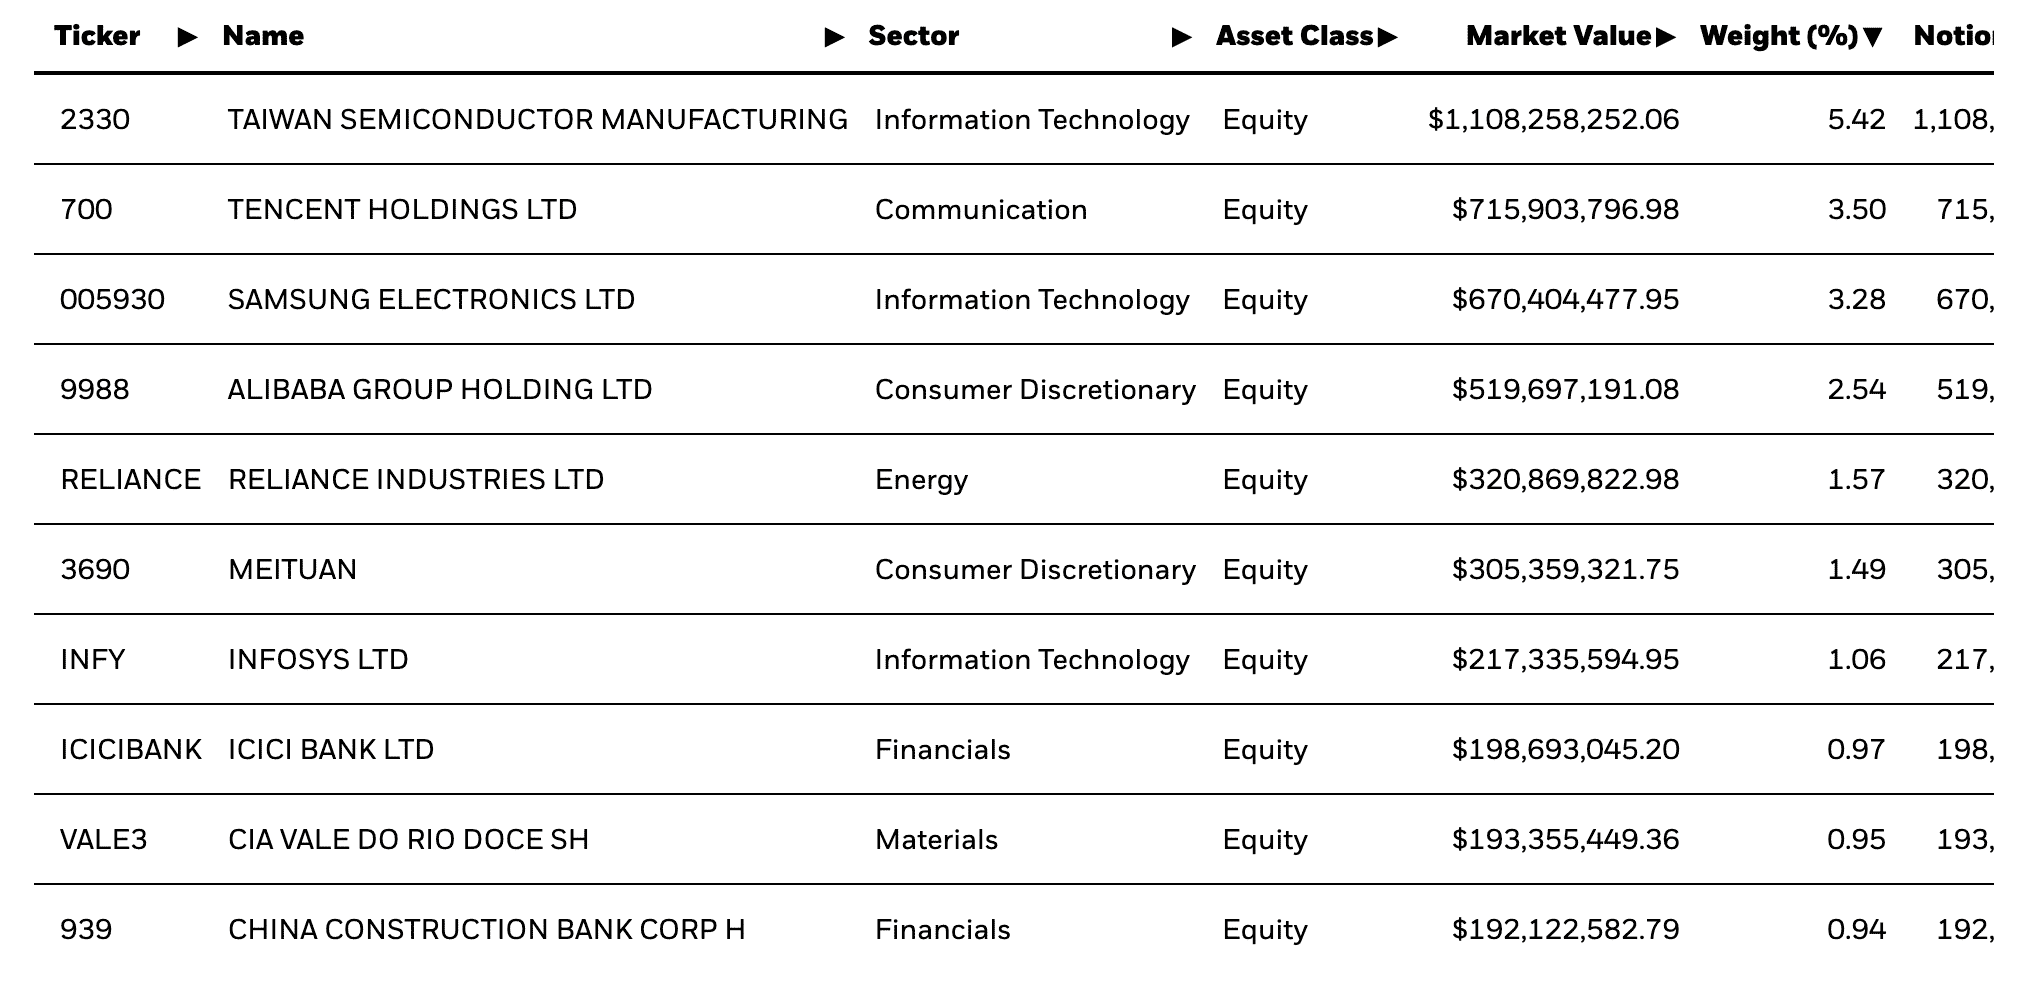Click the Infosys Ltd market value
Viewport: 2034px width, 990px height.
tap(1565, 660)
